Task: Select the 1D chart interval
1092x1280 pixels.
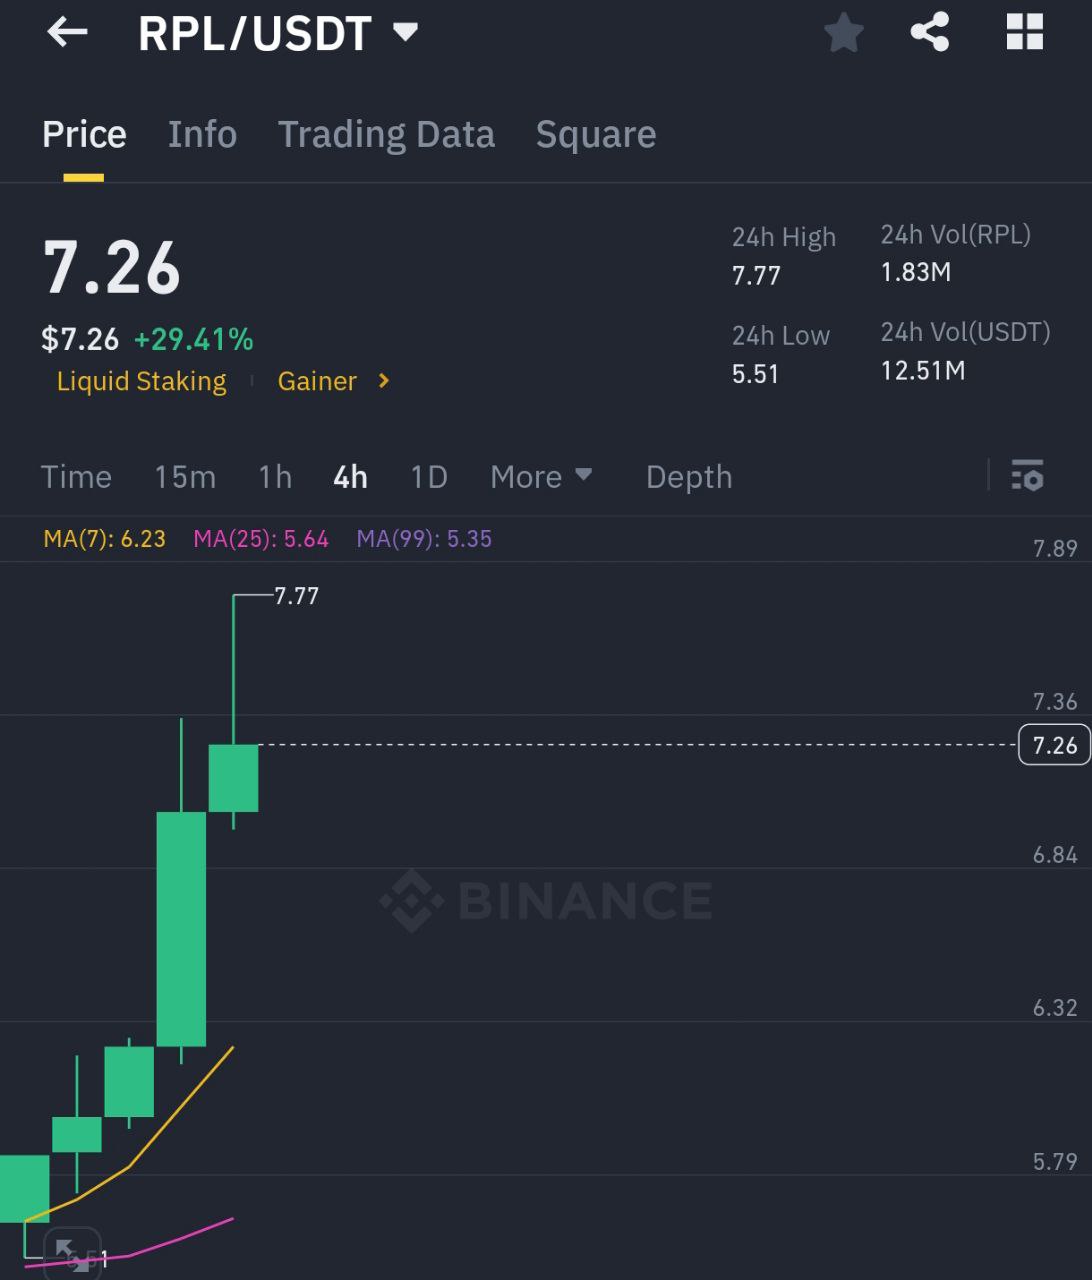Action: [429, 476]
